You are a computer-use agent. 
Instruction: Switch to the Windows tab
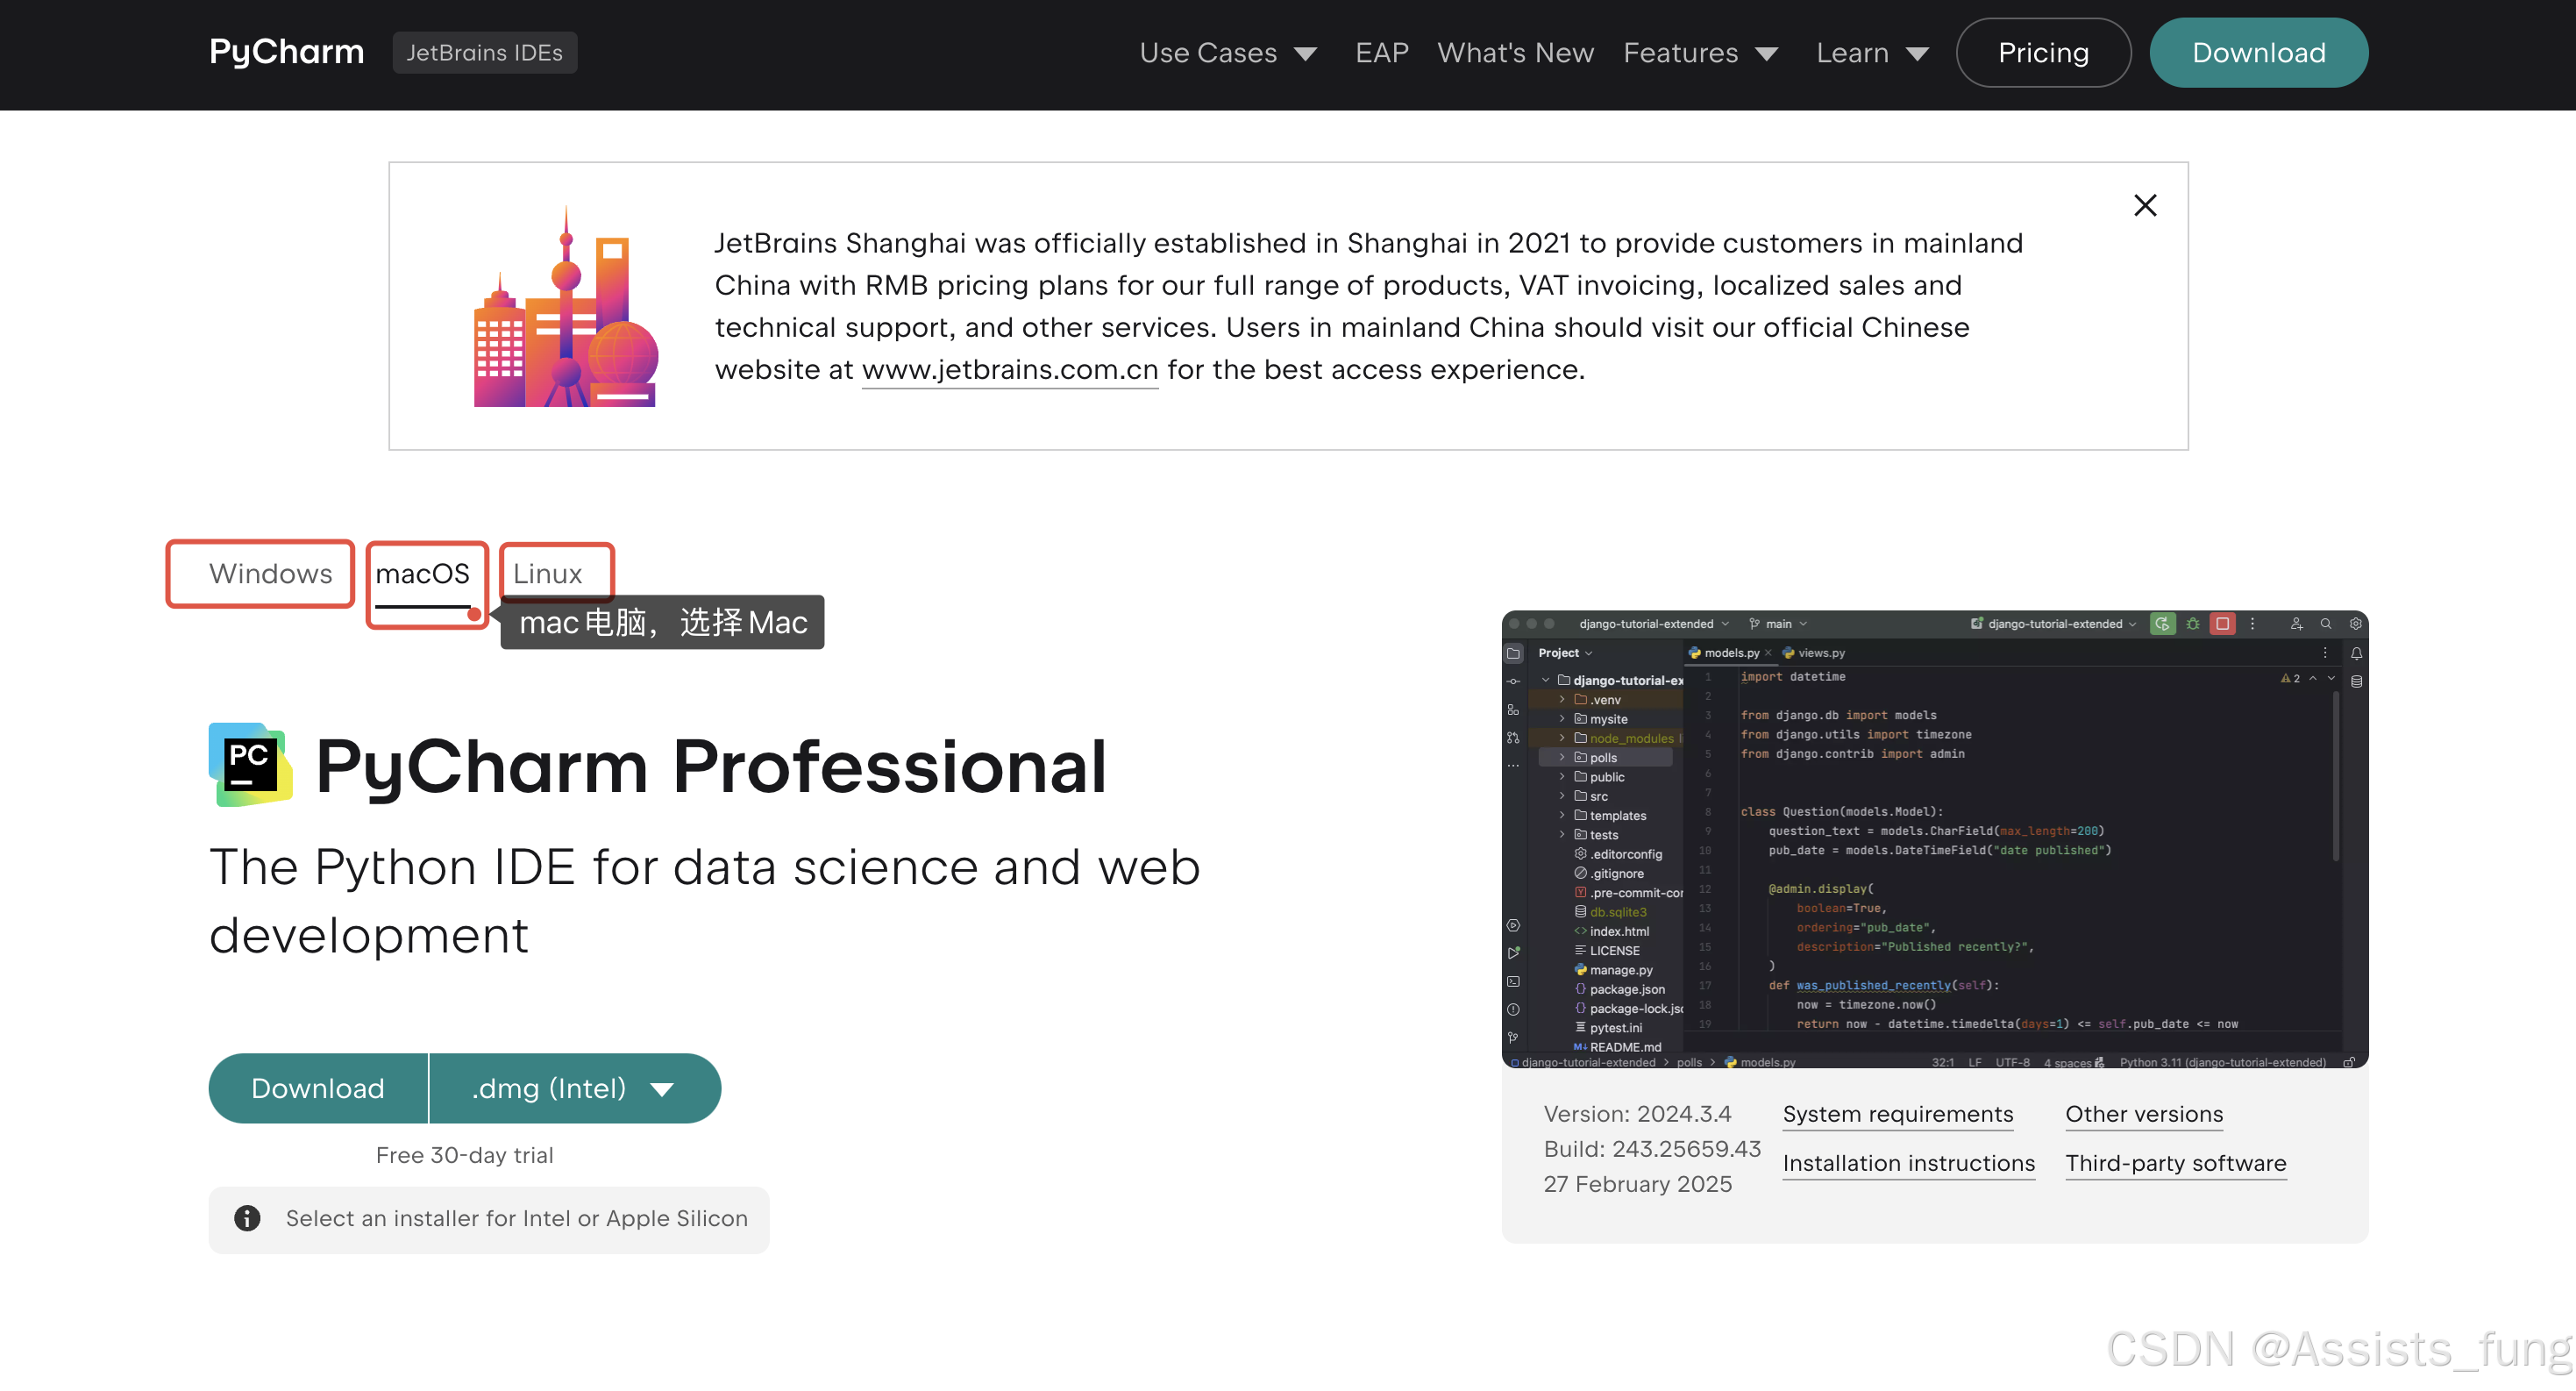pyautogui.click(x=270, y=573)
